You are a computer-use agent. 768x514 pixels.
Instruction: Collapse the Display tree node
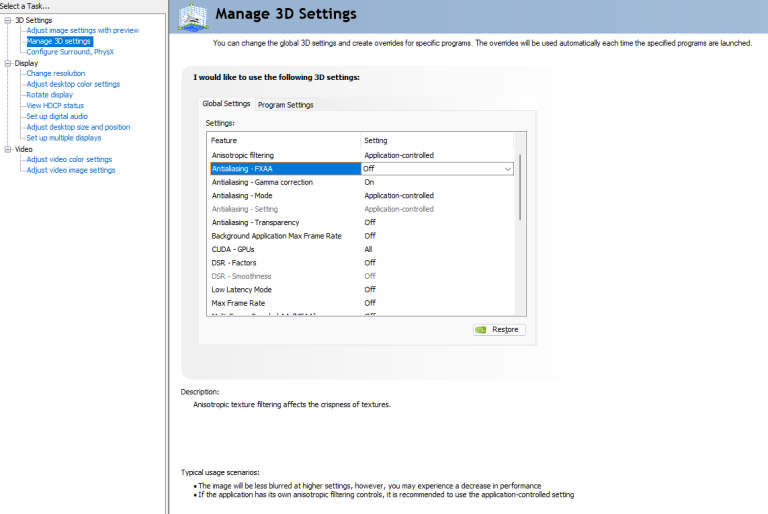tap(7, 63)
